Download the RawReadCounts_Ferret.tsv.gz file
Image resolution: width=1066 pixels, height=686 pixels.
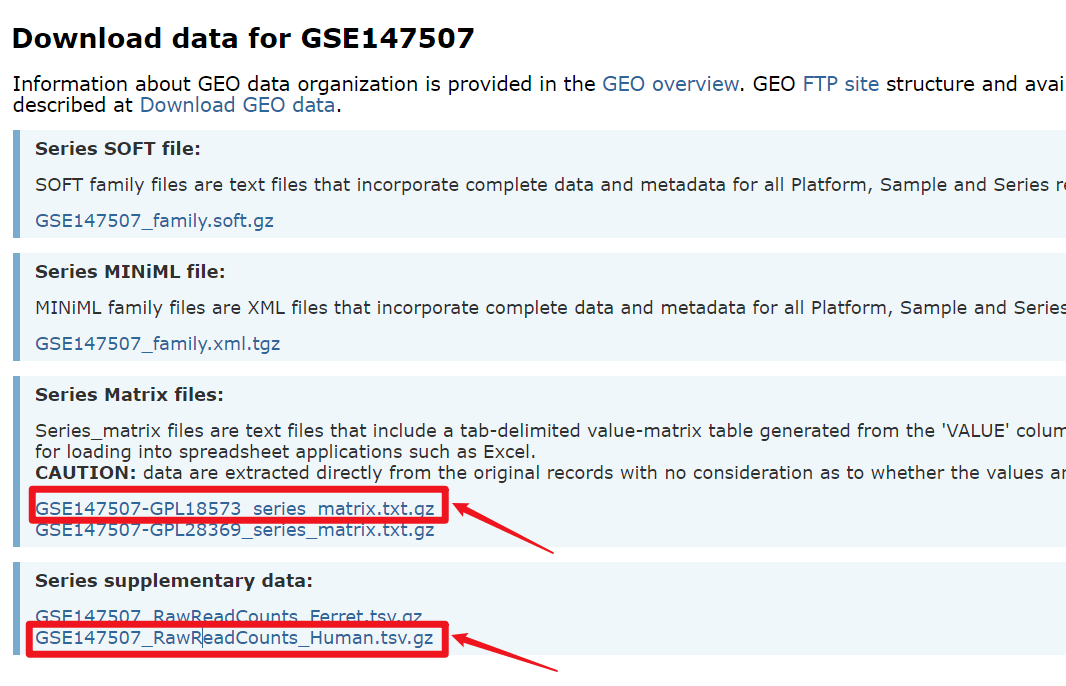(x=228, y=616)
